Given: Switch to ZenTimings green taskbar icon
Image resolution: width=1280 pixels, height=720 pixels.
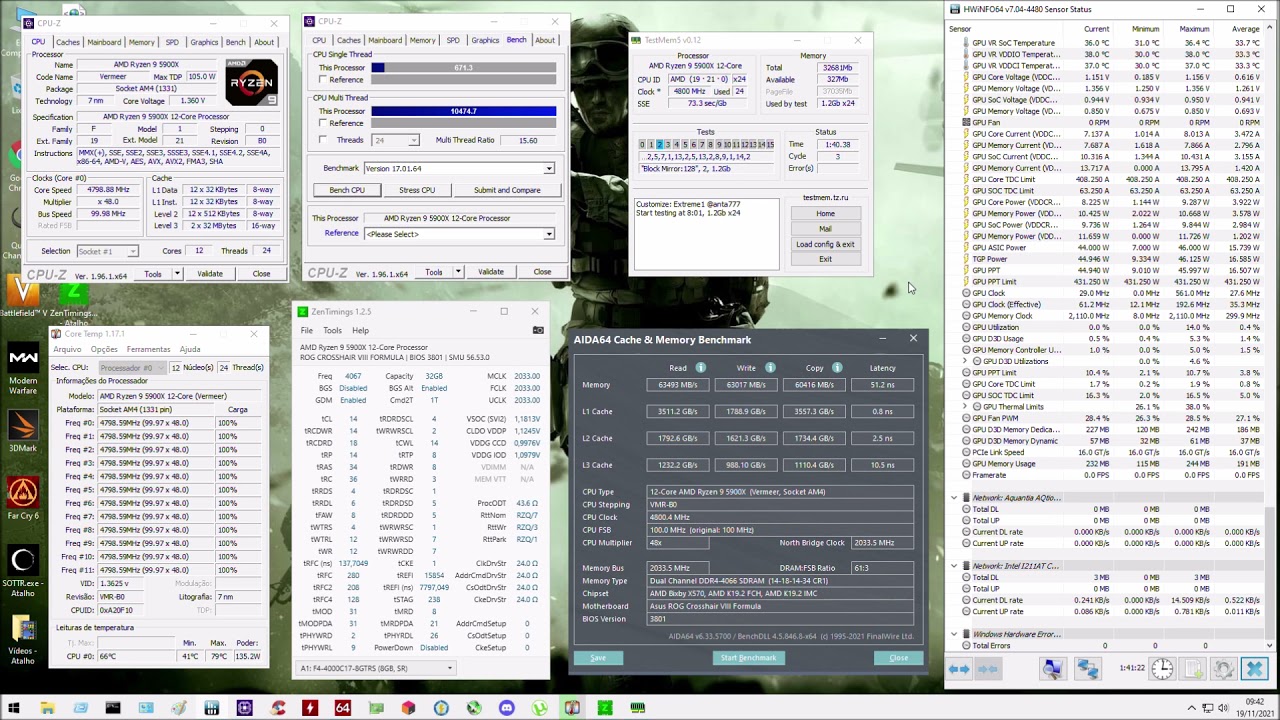Looking at the screenshot, I should (x=605, y=708).
